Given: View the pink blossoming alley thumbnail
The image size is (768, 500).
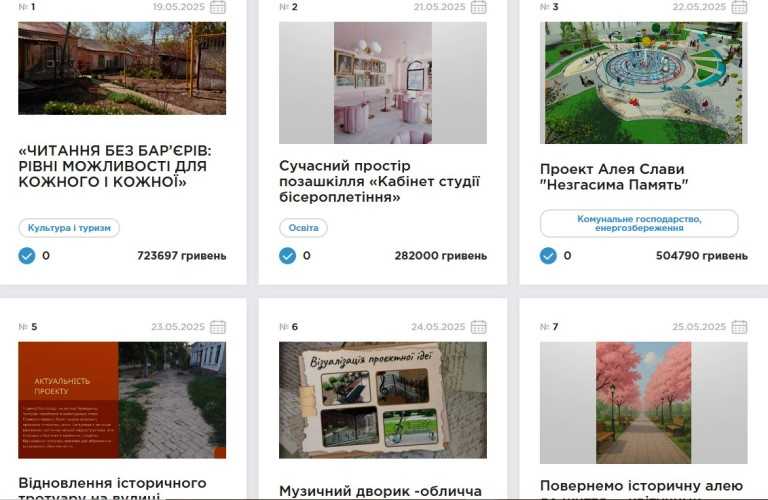Looking at the screenshot, I should coord(644,403).
